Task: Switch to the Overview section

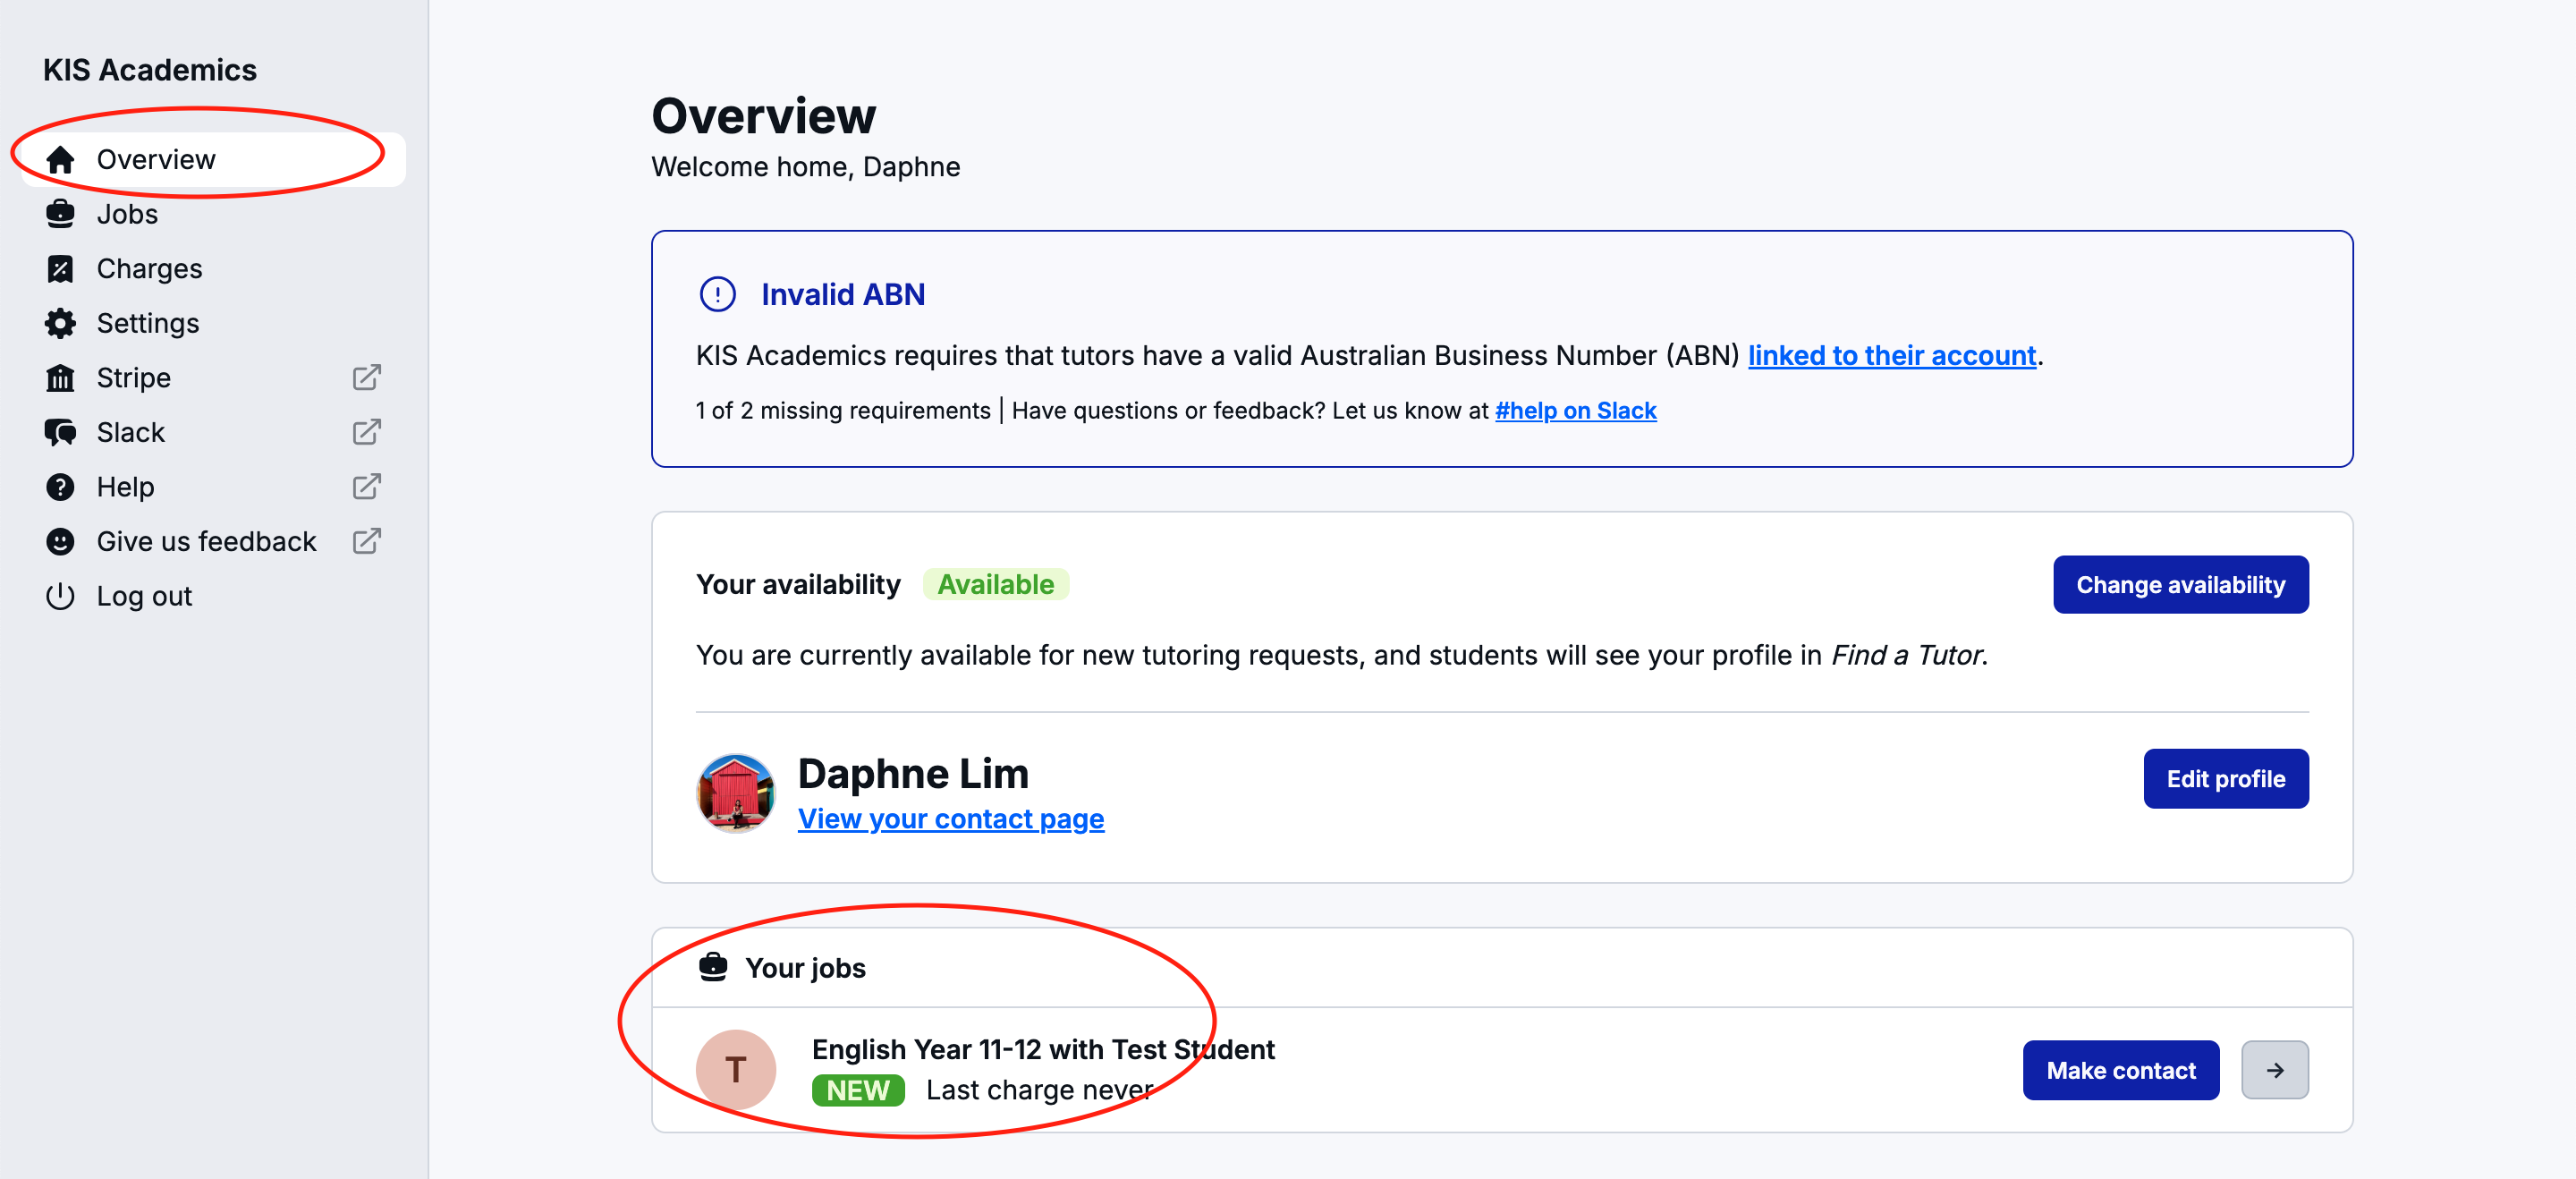Action: 156,158
